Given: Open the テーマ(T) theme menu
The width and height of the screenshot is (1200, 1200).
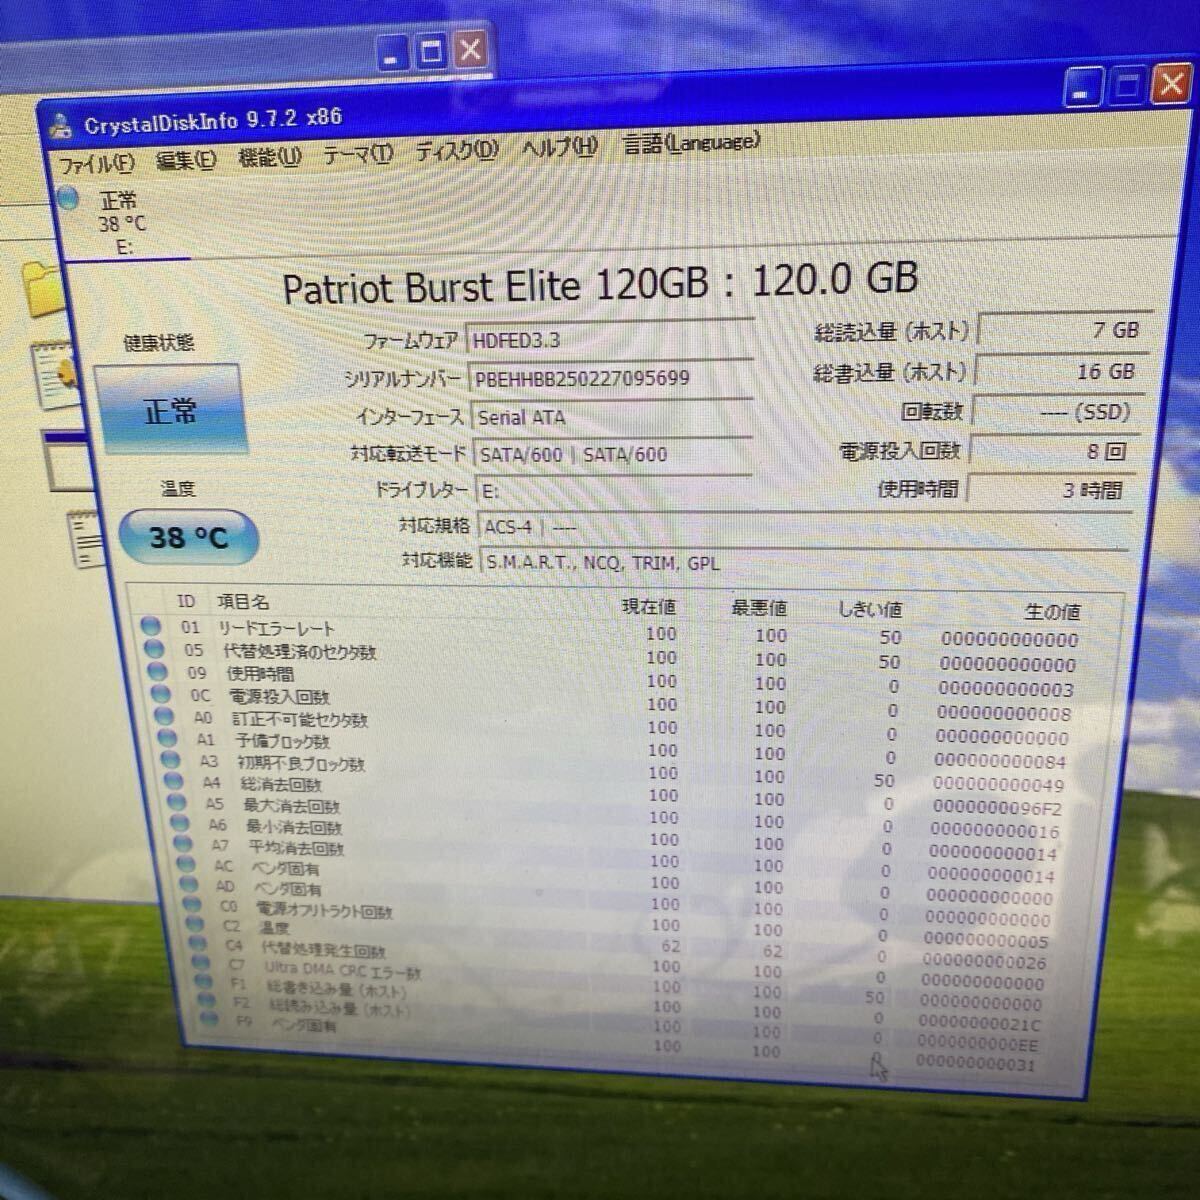Looking at the screenshot, I should [358, 154].
